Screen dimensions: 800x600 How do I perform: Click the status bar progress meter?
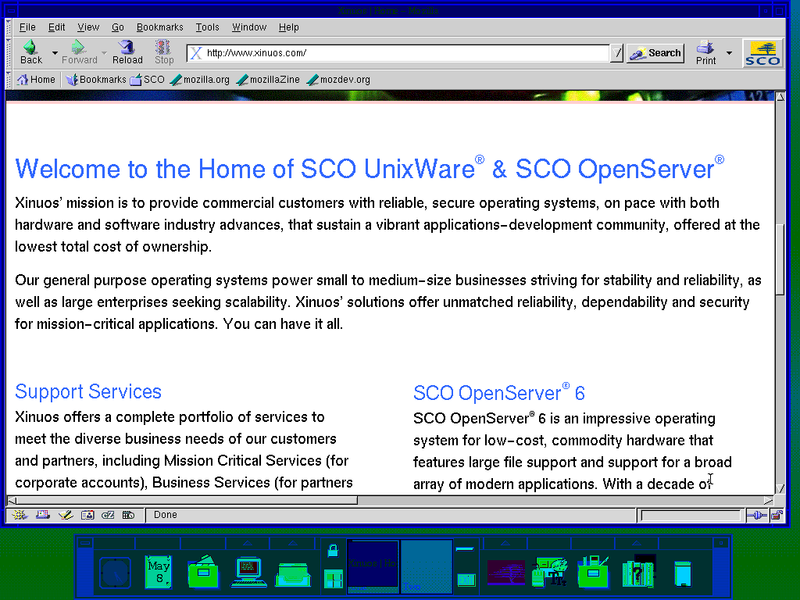(x=690, y=515)
